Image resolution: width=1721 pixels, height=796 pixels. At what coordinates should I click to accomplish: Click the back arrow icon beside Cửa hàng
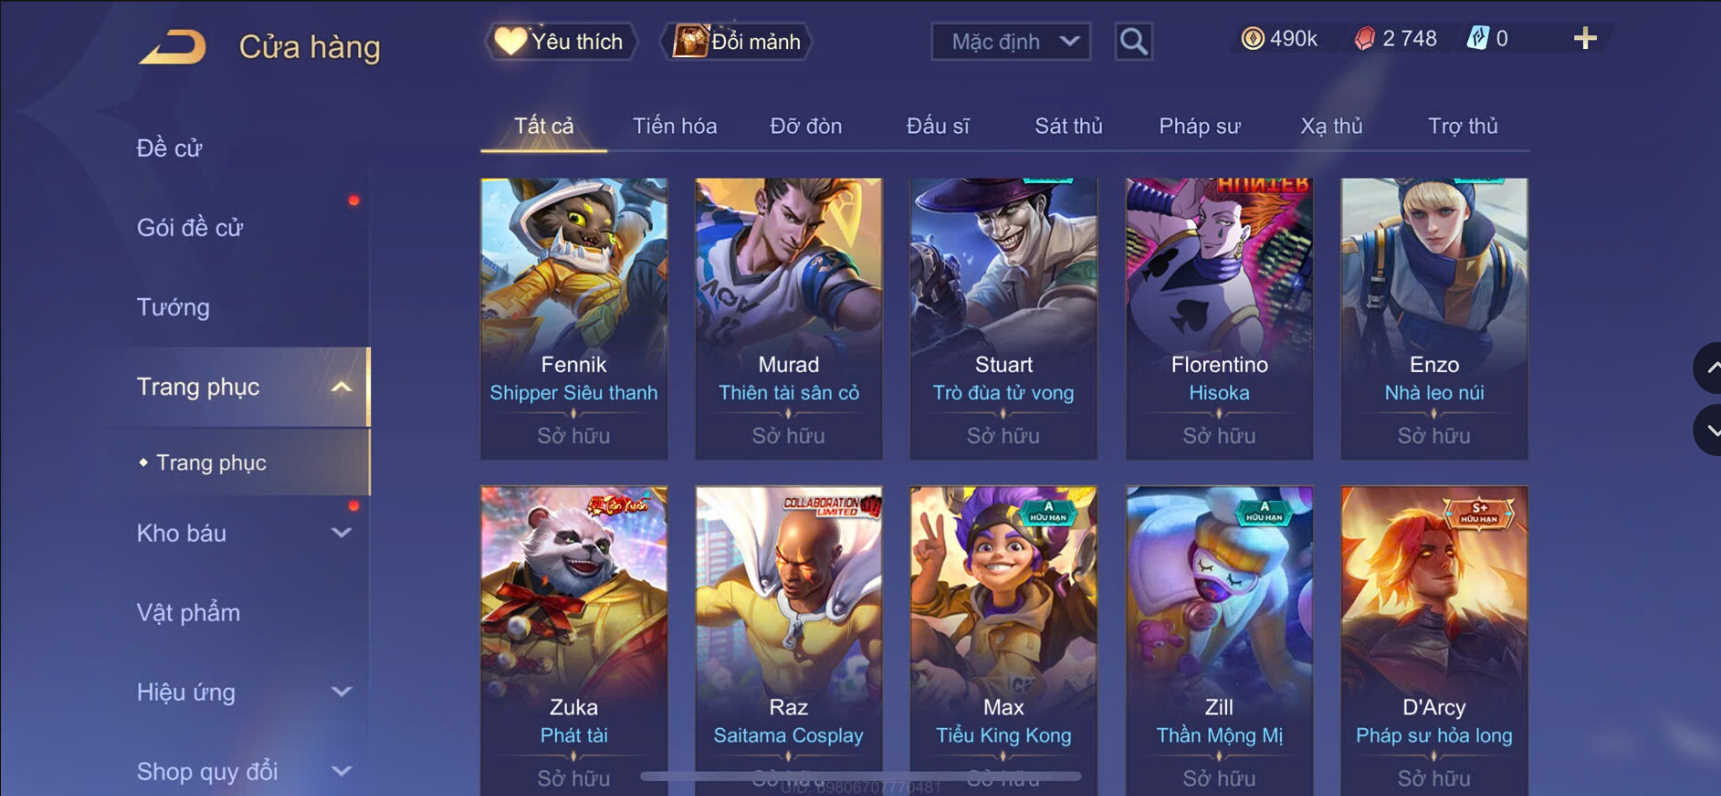click(173, 47)
